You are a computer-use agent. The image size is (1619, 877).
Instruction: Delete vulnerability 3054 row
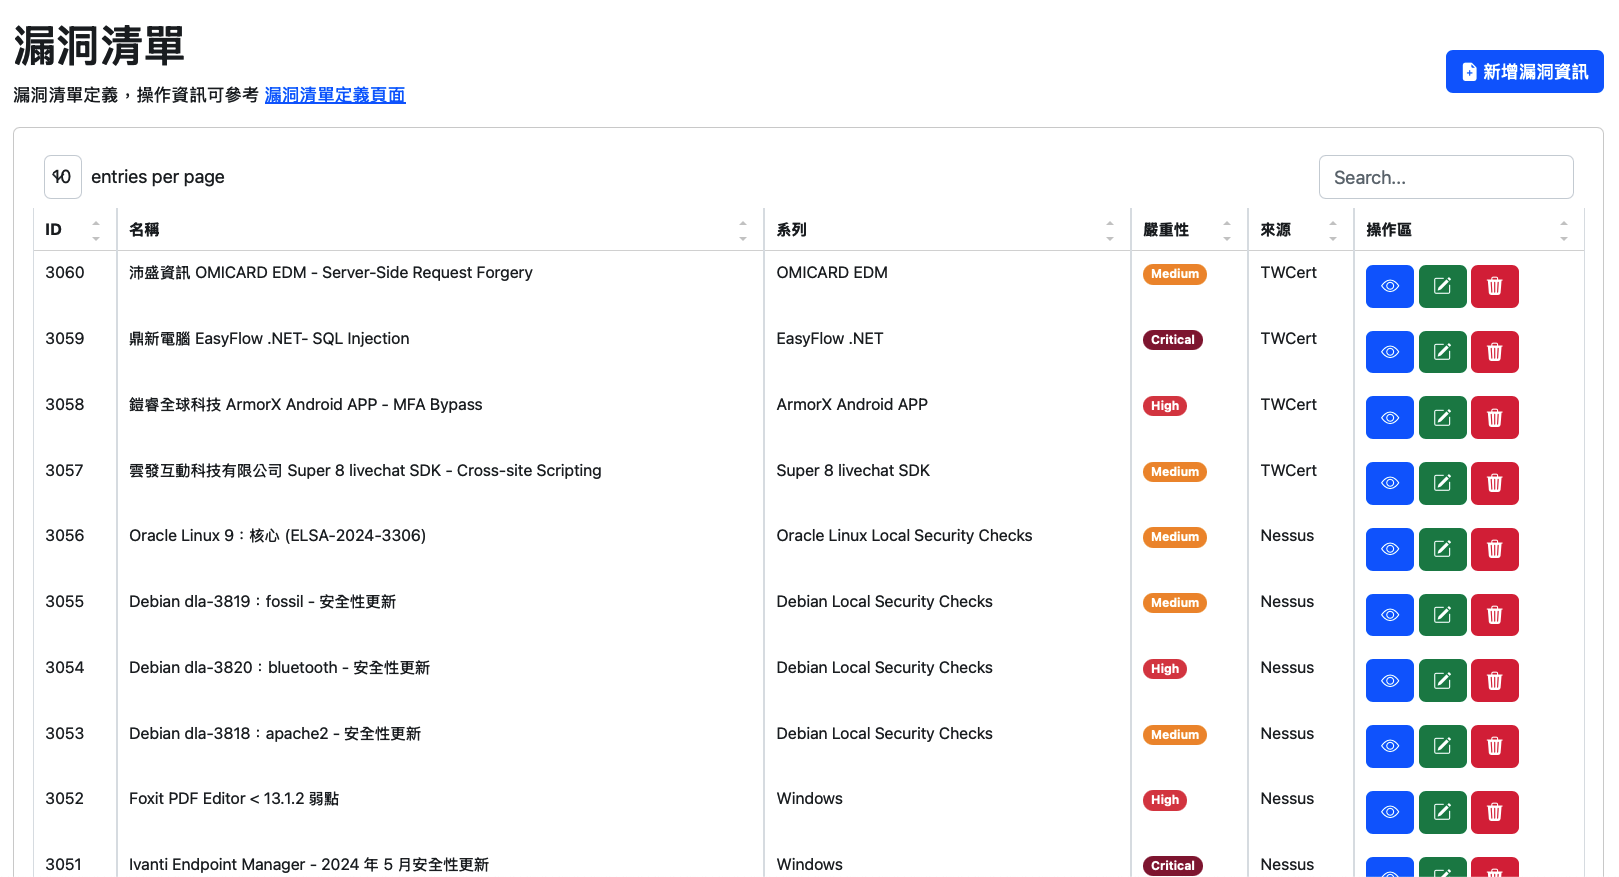1494,681
